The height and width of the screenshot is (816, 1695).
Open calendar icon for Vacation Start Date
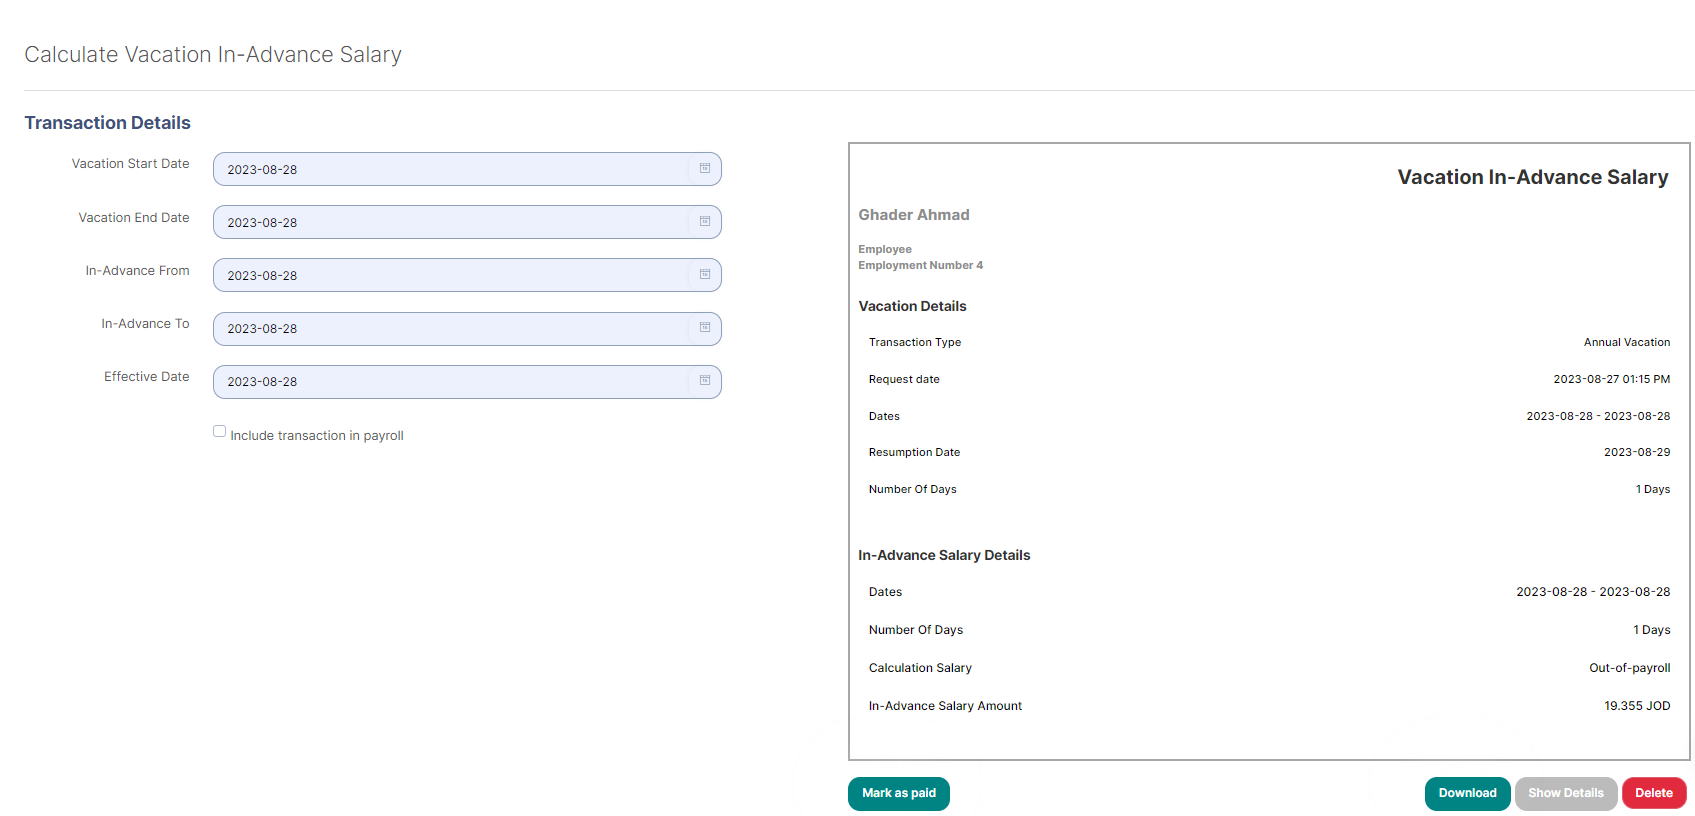705,169
